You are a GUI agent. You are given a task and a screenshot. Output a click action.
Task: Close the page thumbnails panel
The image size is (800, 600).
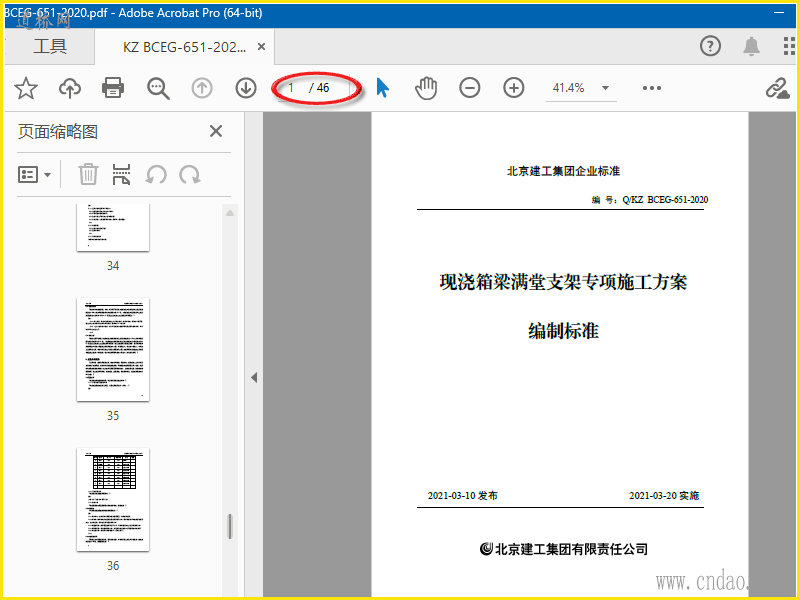pos(216,131)
